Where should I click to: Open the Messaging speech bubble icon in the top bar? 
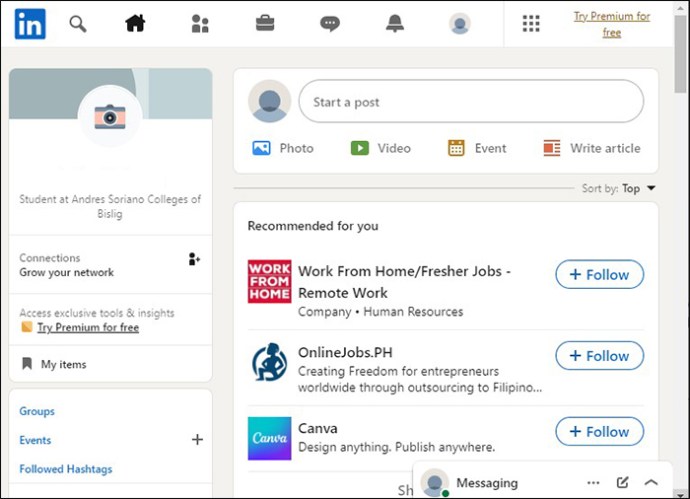pyautogui.click(x=330, y=24)
